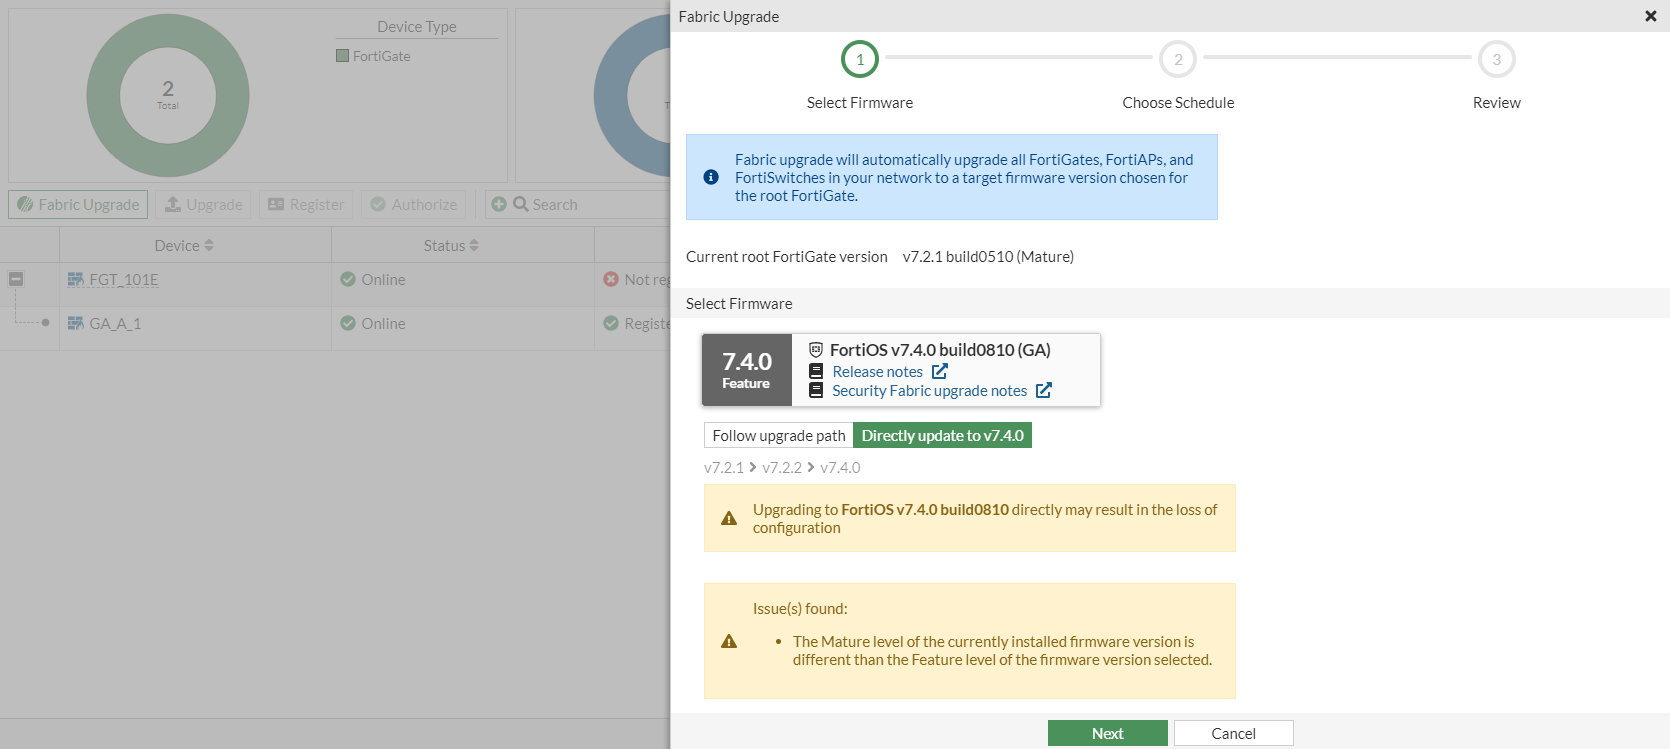The width and height of the screenshot is (1670, 749).
Task: Sort by the Status column
Action: 451,245
